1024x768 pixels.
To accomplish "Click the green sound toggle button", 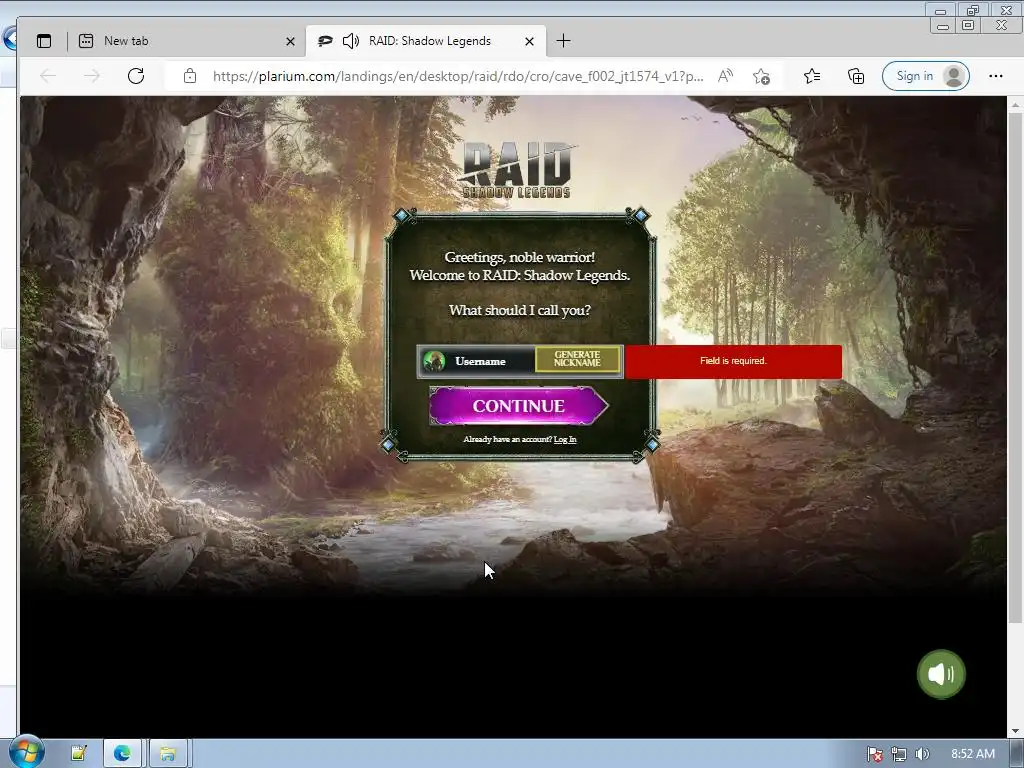I will click(x=940, y=674).
